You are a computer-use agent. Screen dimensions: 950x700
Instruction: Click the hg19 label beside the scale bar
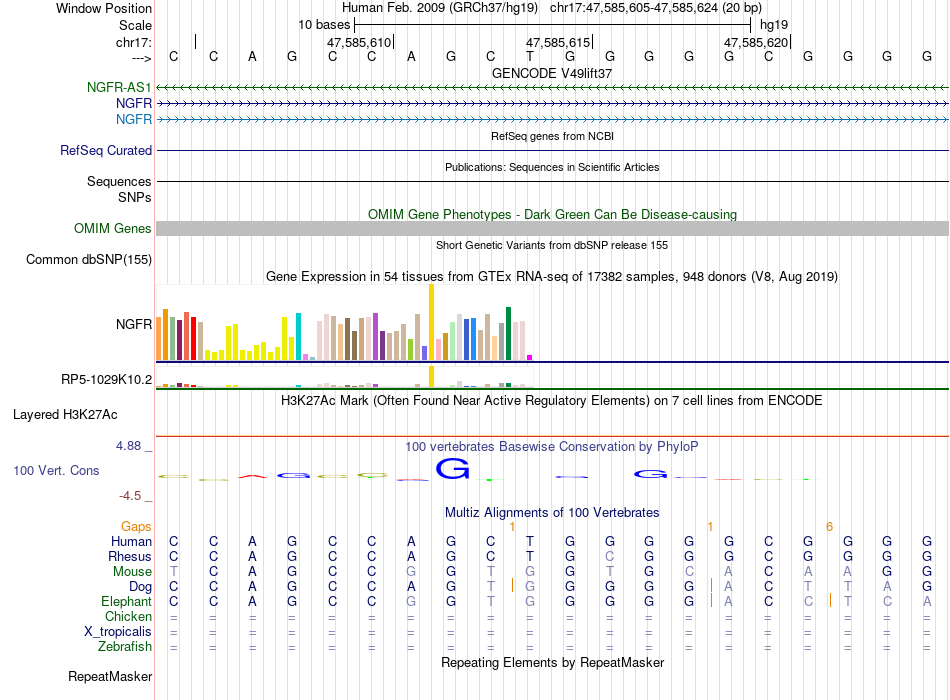click(774, 25)
